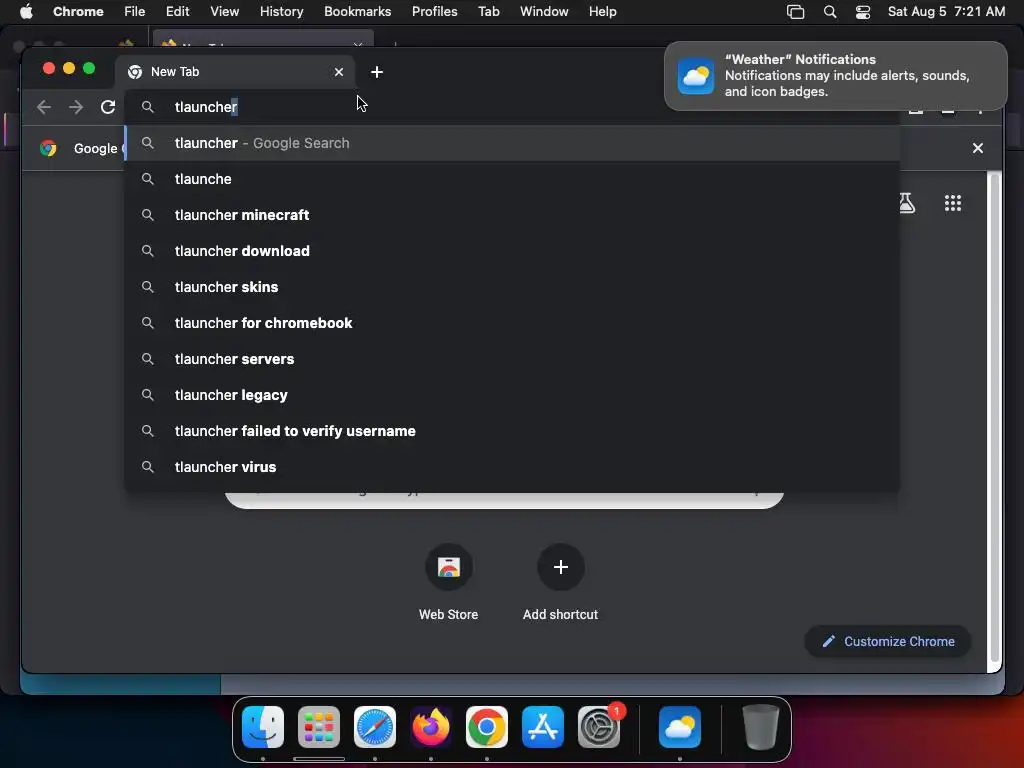Open a new tab with the plus icon
Image resolution: width=1024 pixels, height=768 pixels.
[x=377, y=72]
